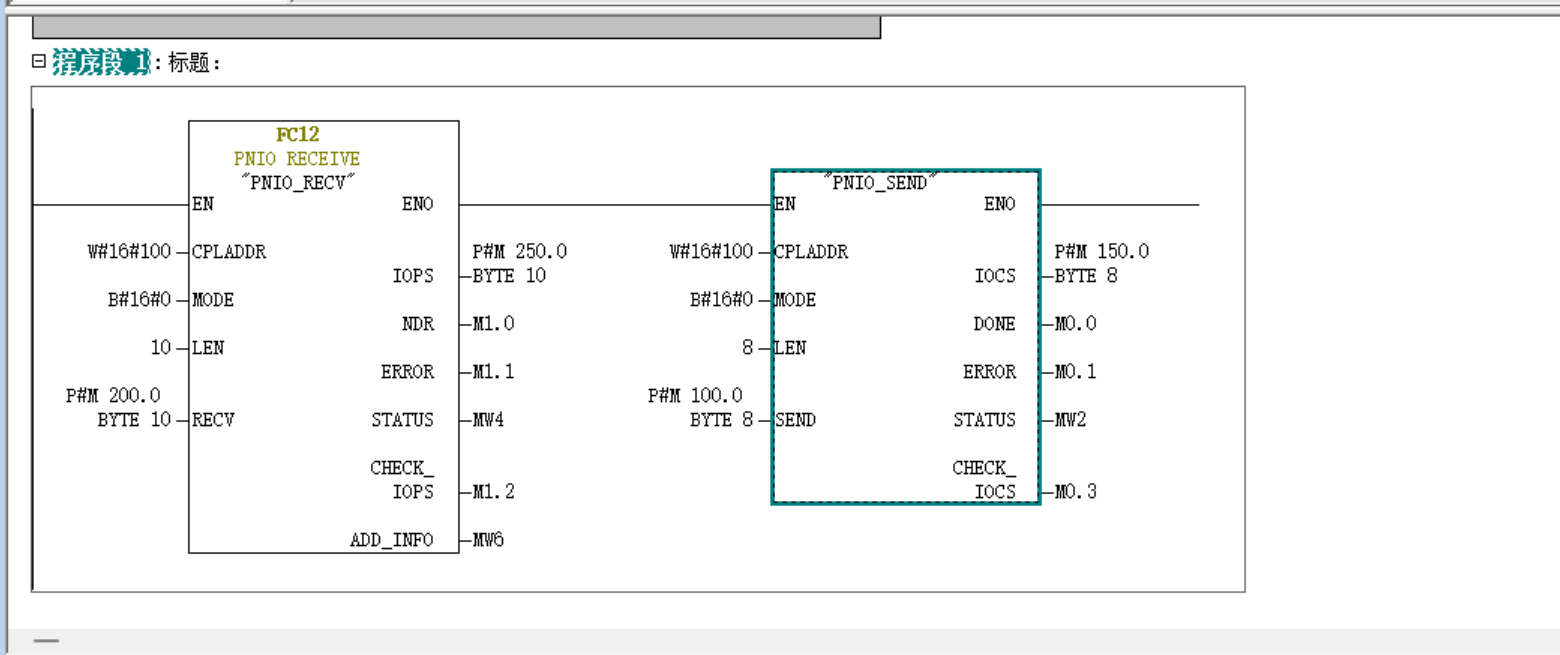The width and height of the screenshot is (1560, 655).
Task: Click the gray comment bar above network
Action: [456, 27]
